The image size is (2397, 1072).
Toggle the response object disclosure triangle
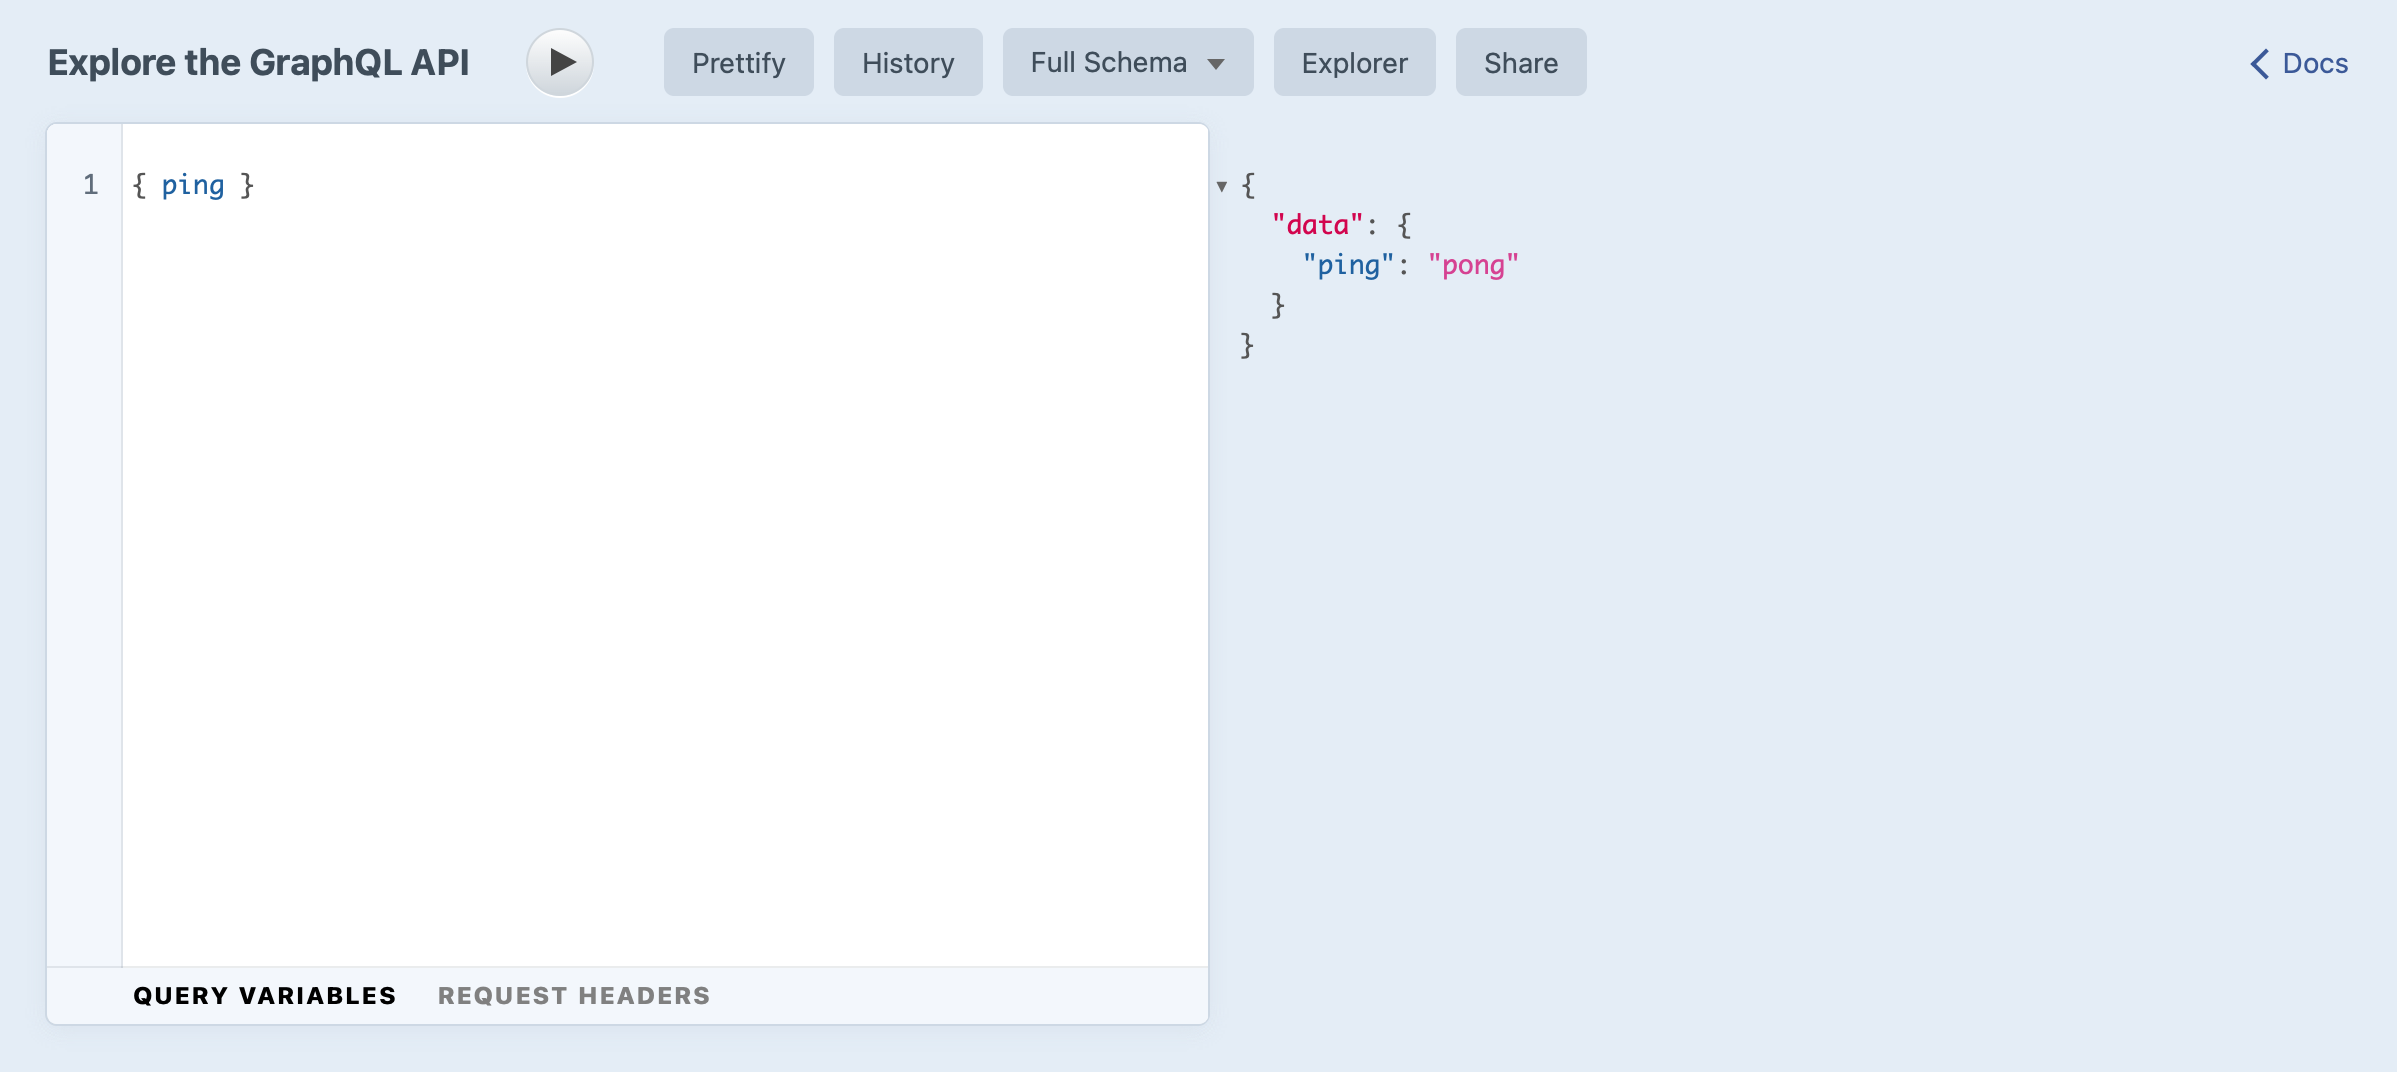click(1221, 186)
